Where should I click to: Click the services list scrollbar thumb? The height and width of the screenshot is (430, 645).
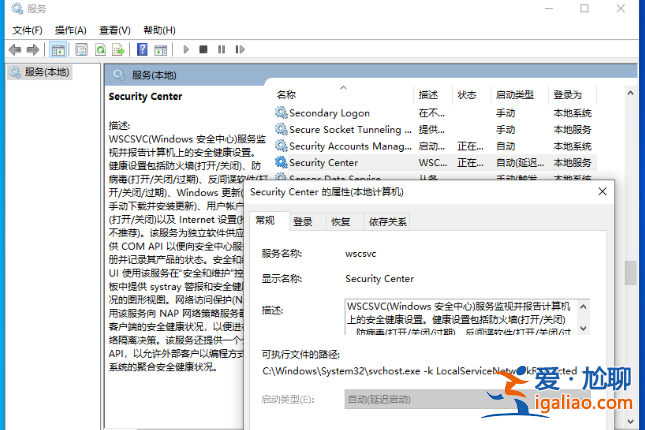point(630,272)
